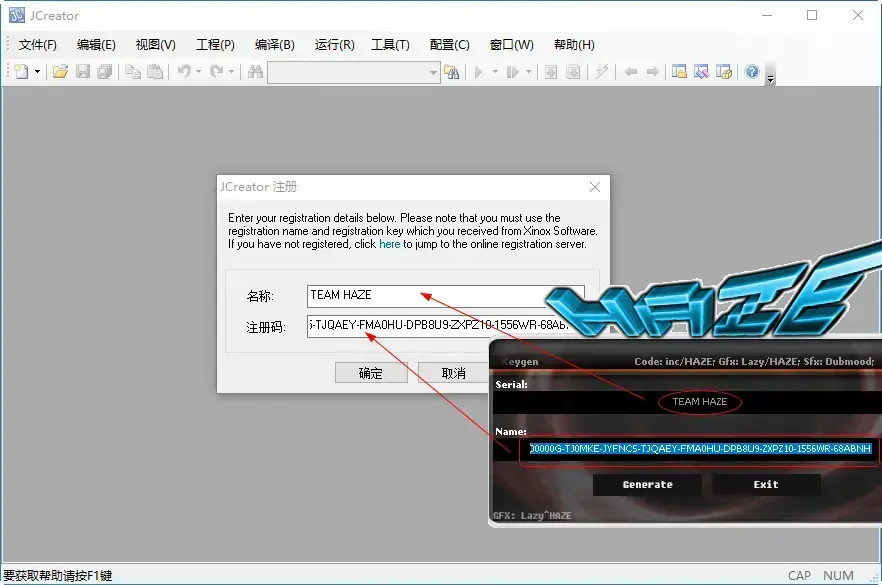This screenshot has width=882, height=585.
Task: Open the 编译(B) menu
Action: 274,45
